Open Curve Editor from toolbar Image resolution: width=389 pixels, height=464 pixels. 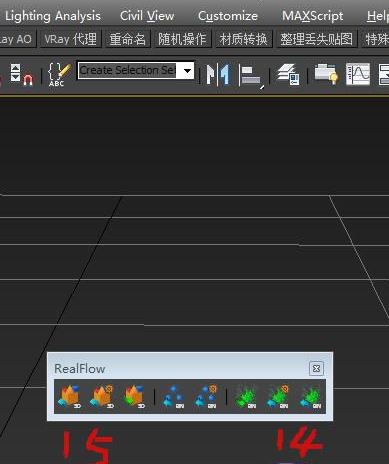358,74
